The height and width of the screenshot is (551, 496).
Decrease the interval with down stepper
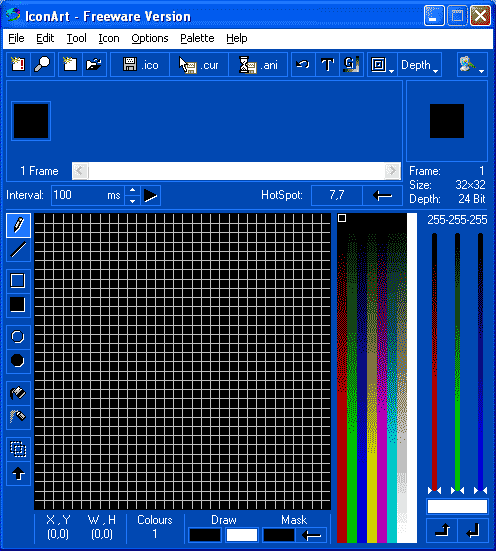pos(133,201)
